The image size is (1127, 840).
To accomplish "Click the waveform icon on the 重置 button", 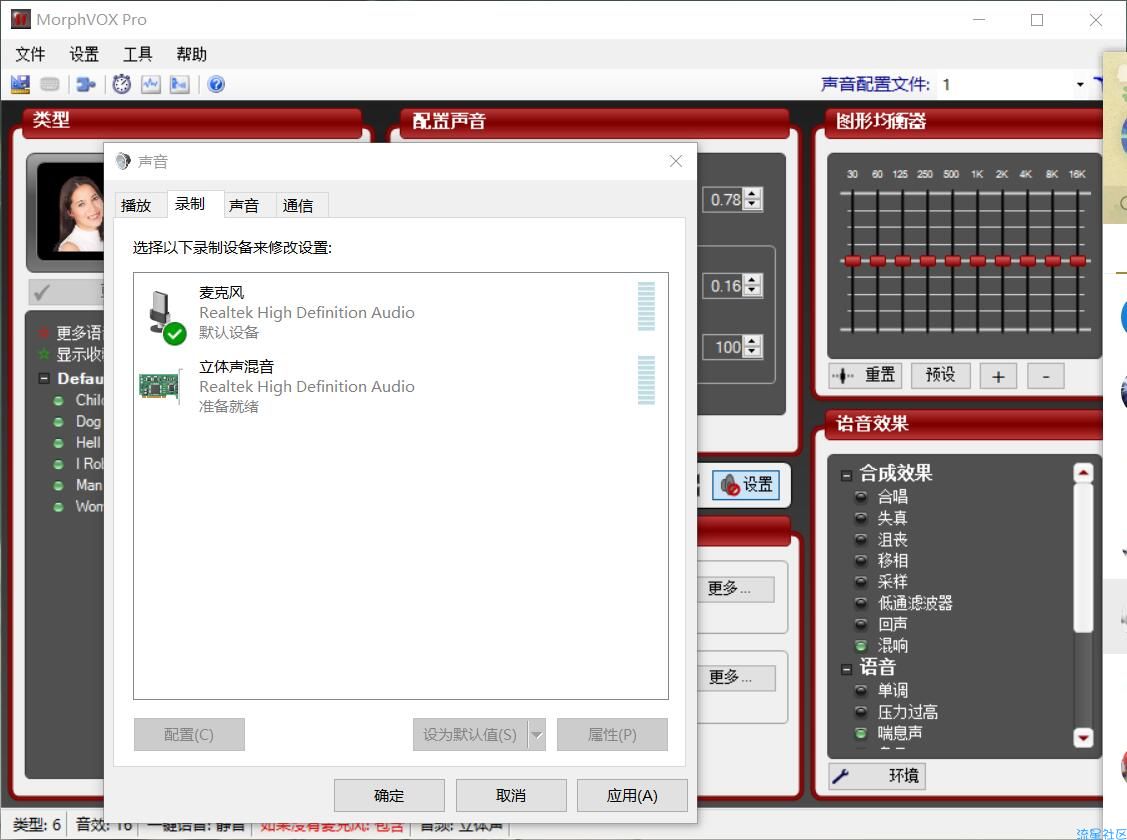I will [x=842, y=375].
